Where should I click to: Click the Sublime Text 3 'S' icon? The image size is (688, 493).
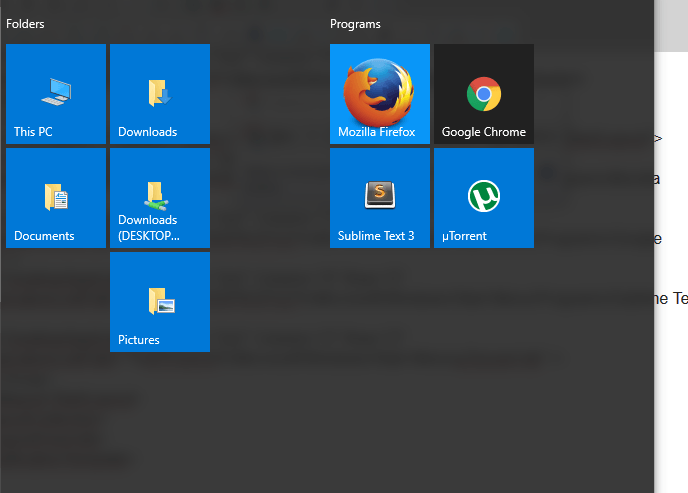click(379, 195)
